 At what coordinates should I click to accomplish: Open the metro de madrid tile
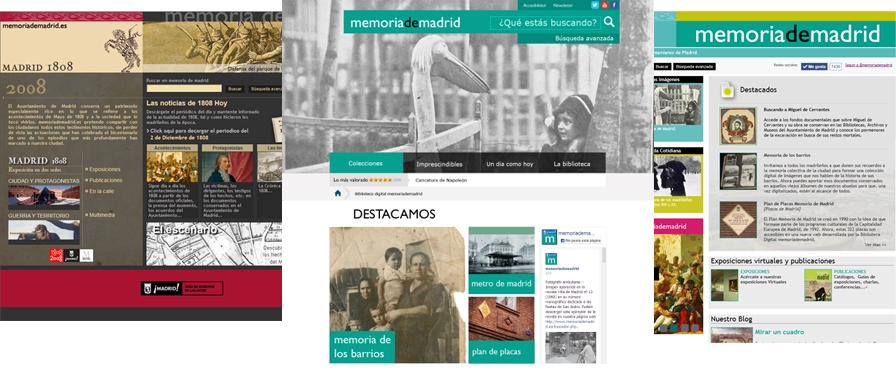pyautogui.click(x=501, y=260)
